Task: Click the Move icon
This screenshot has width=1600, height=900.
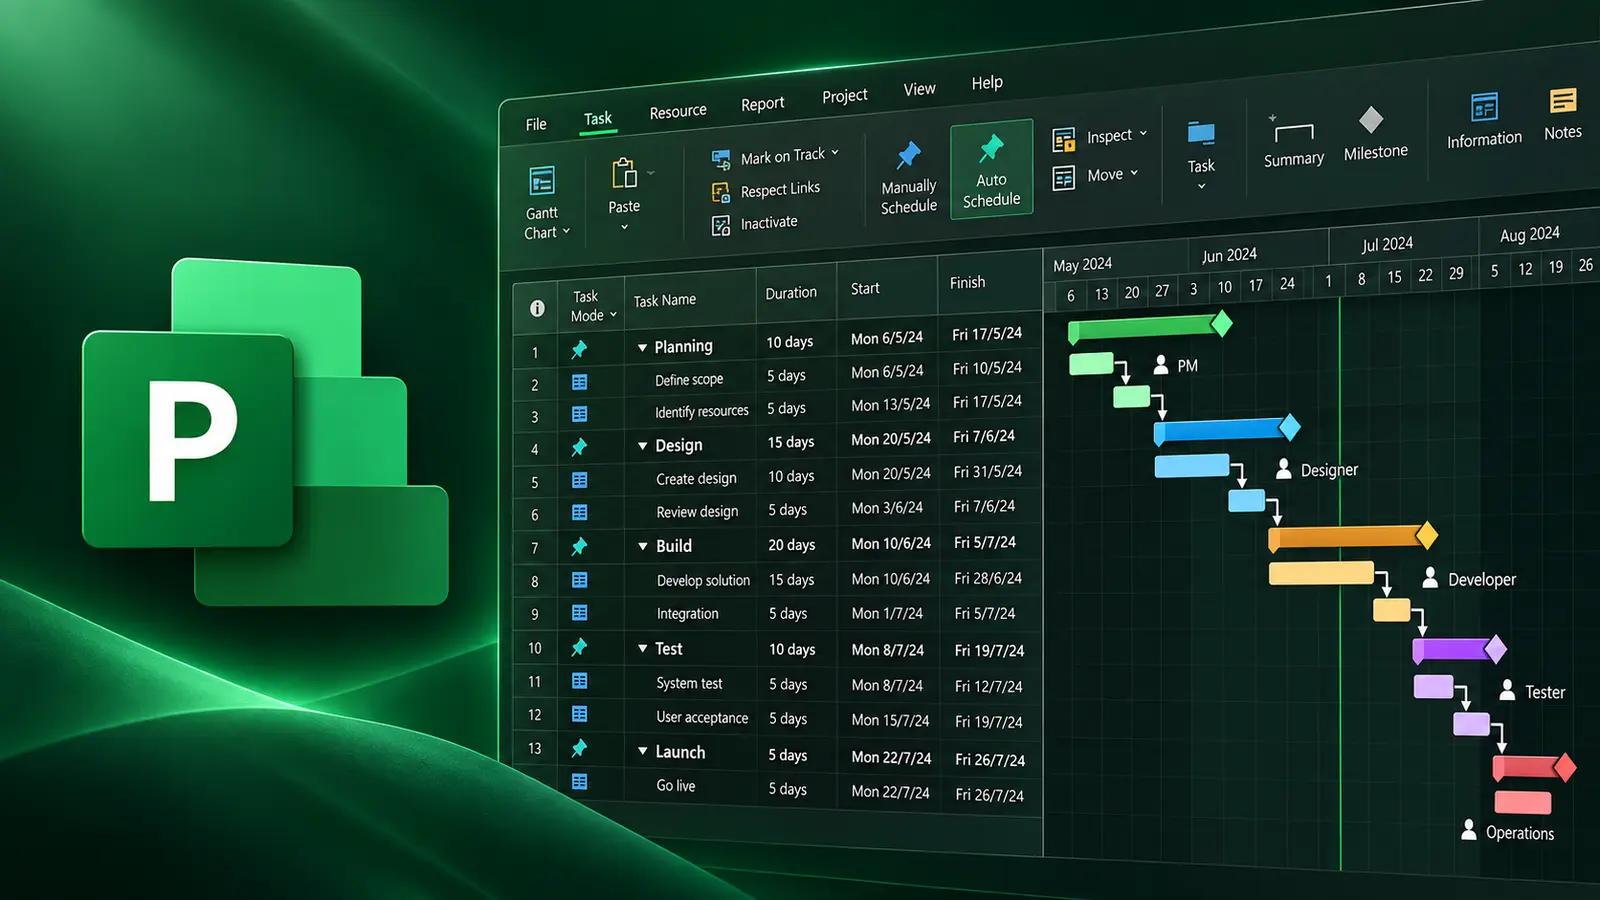Action: tap(1064, 178)
